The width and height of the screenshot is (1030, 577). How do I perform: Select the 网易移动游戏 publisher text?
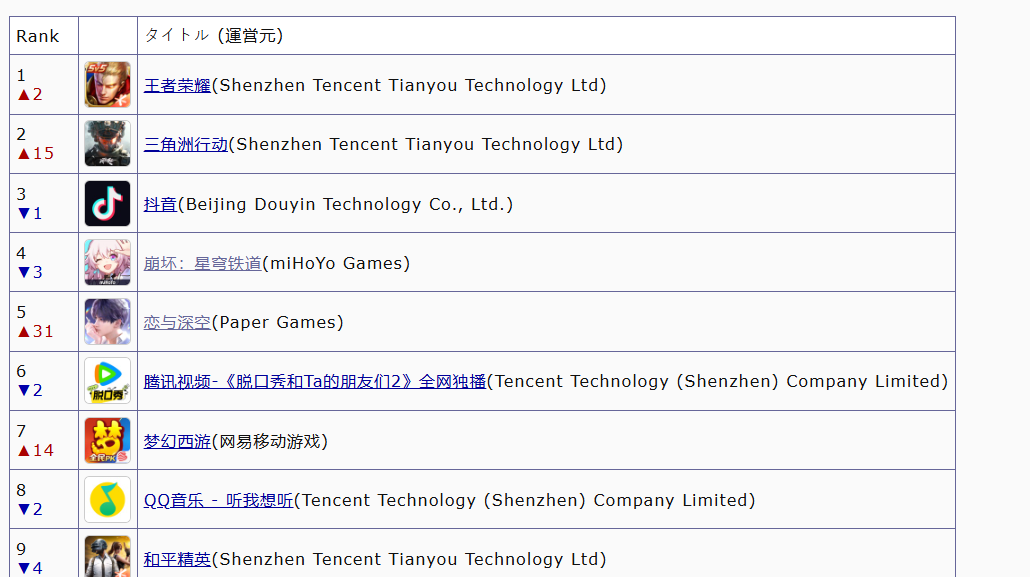pyautogui.click(x=269, y=442)
